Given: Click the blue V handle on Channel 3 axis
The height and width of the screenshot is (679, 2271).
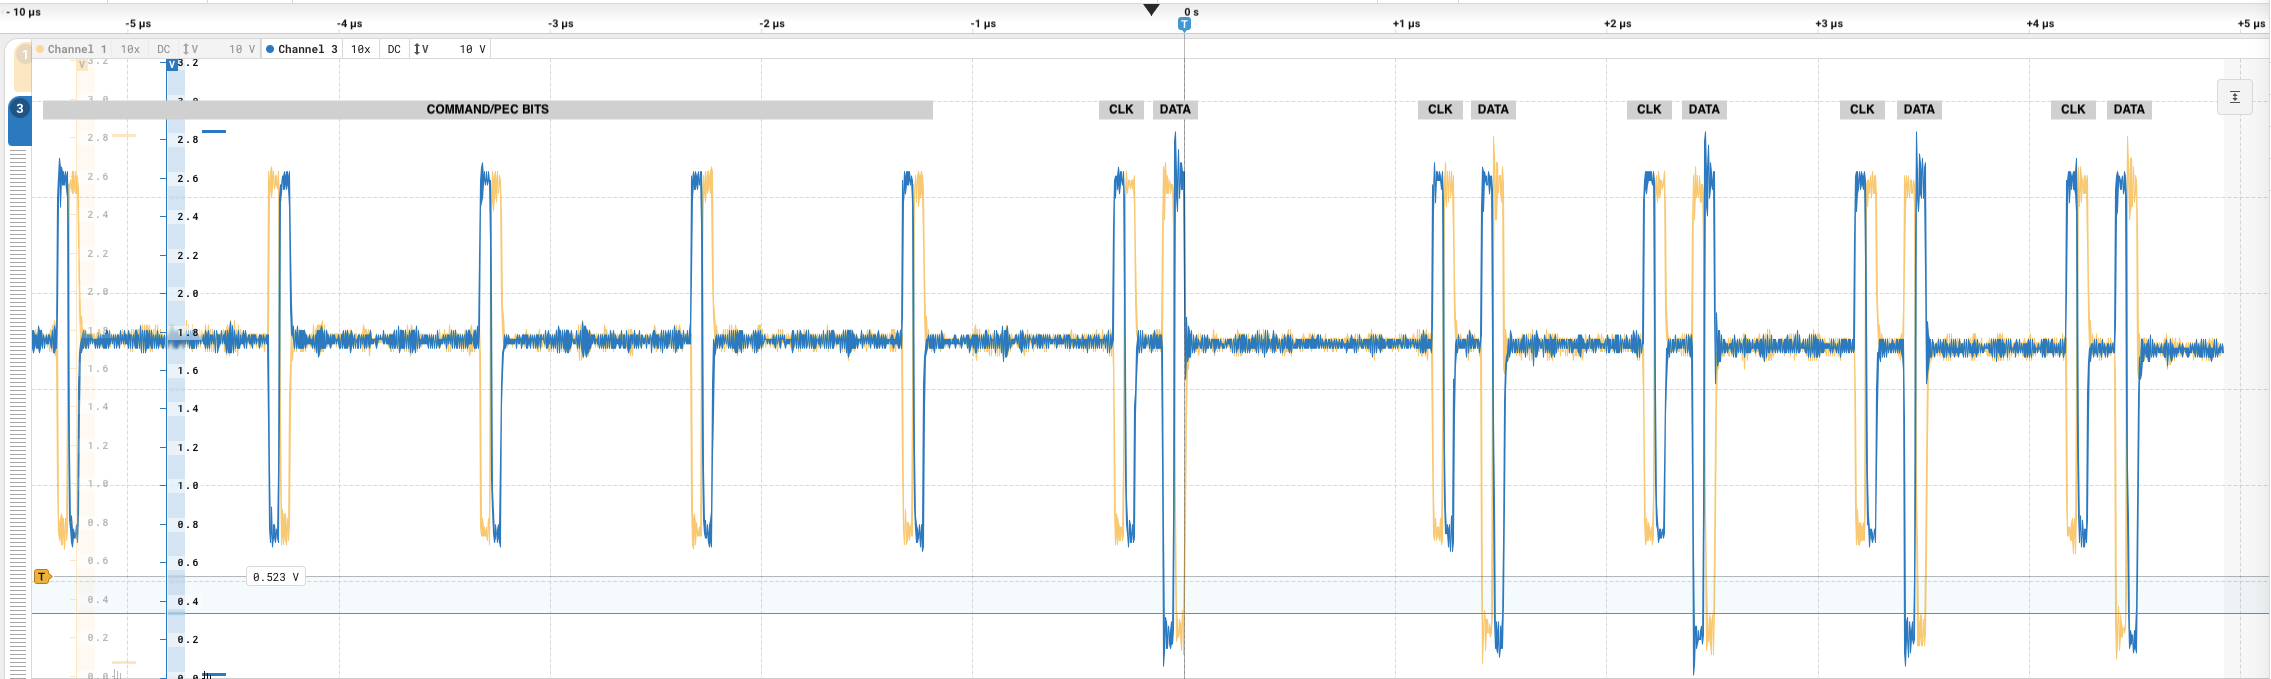Looking at the screenshot, I should (x=172, y=64).
